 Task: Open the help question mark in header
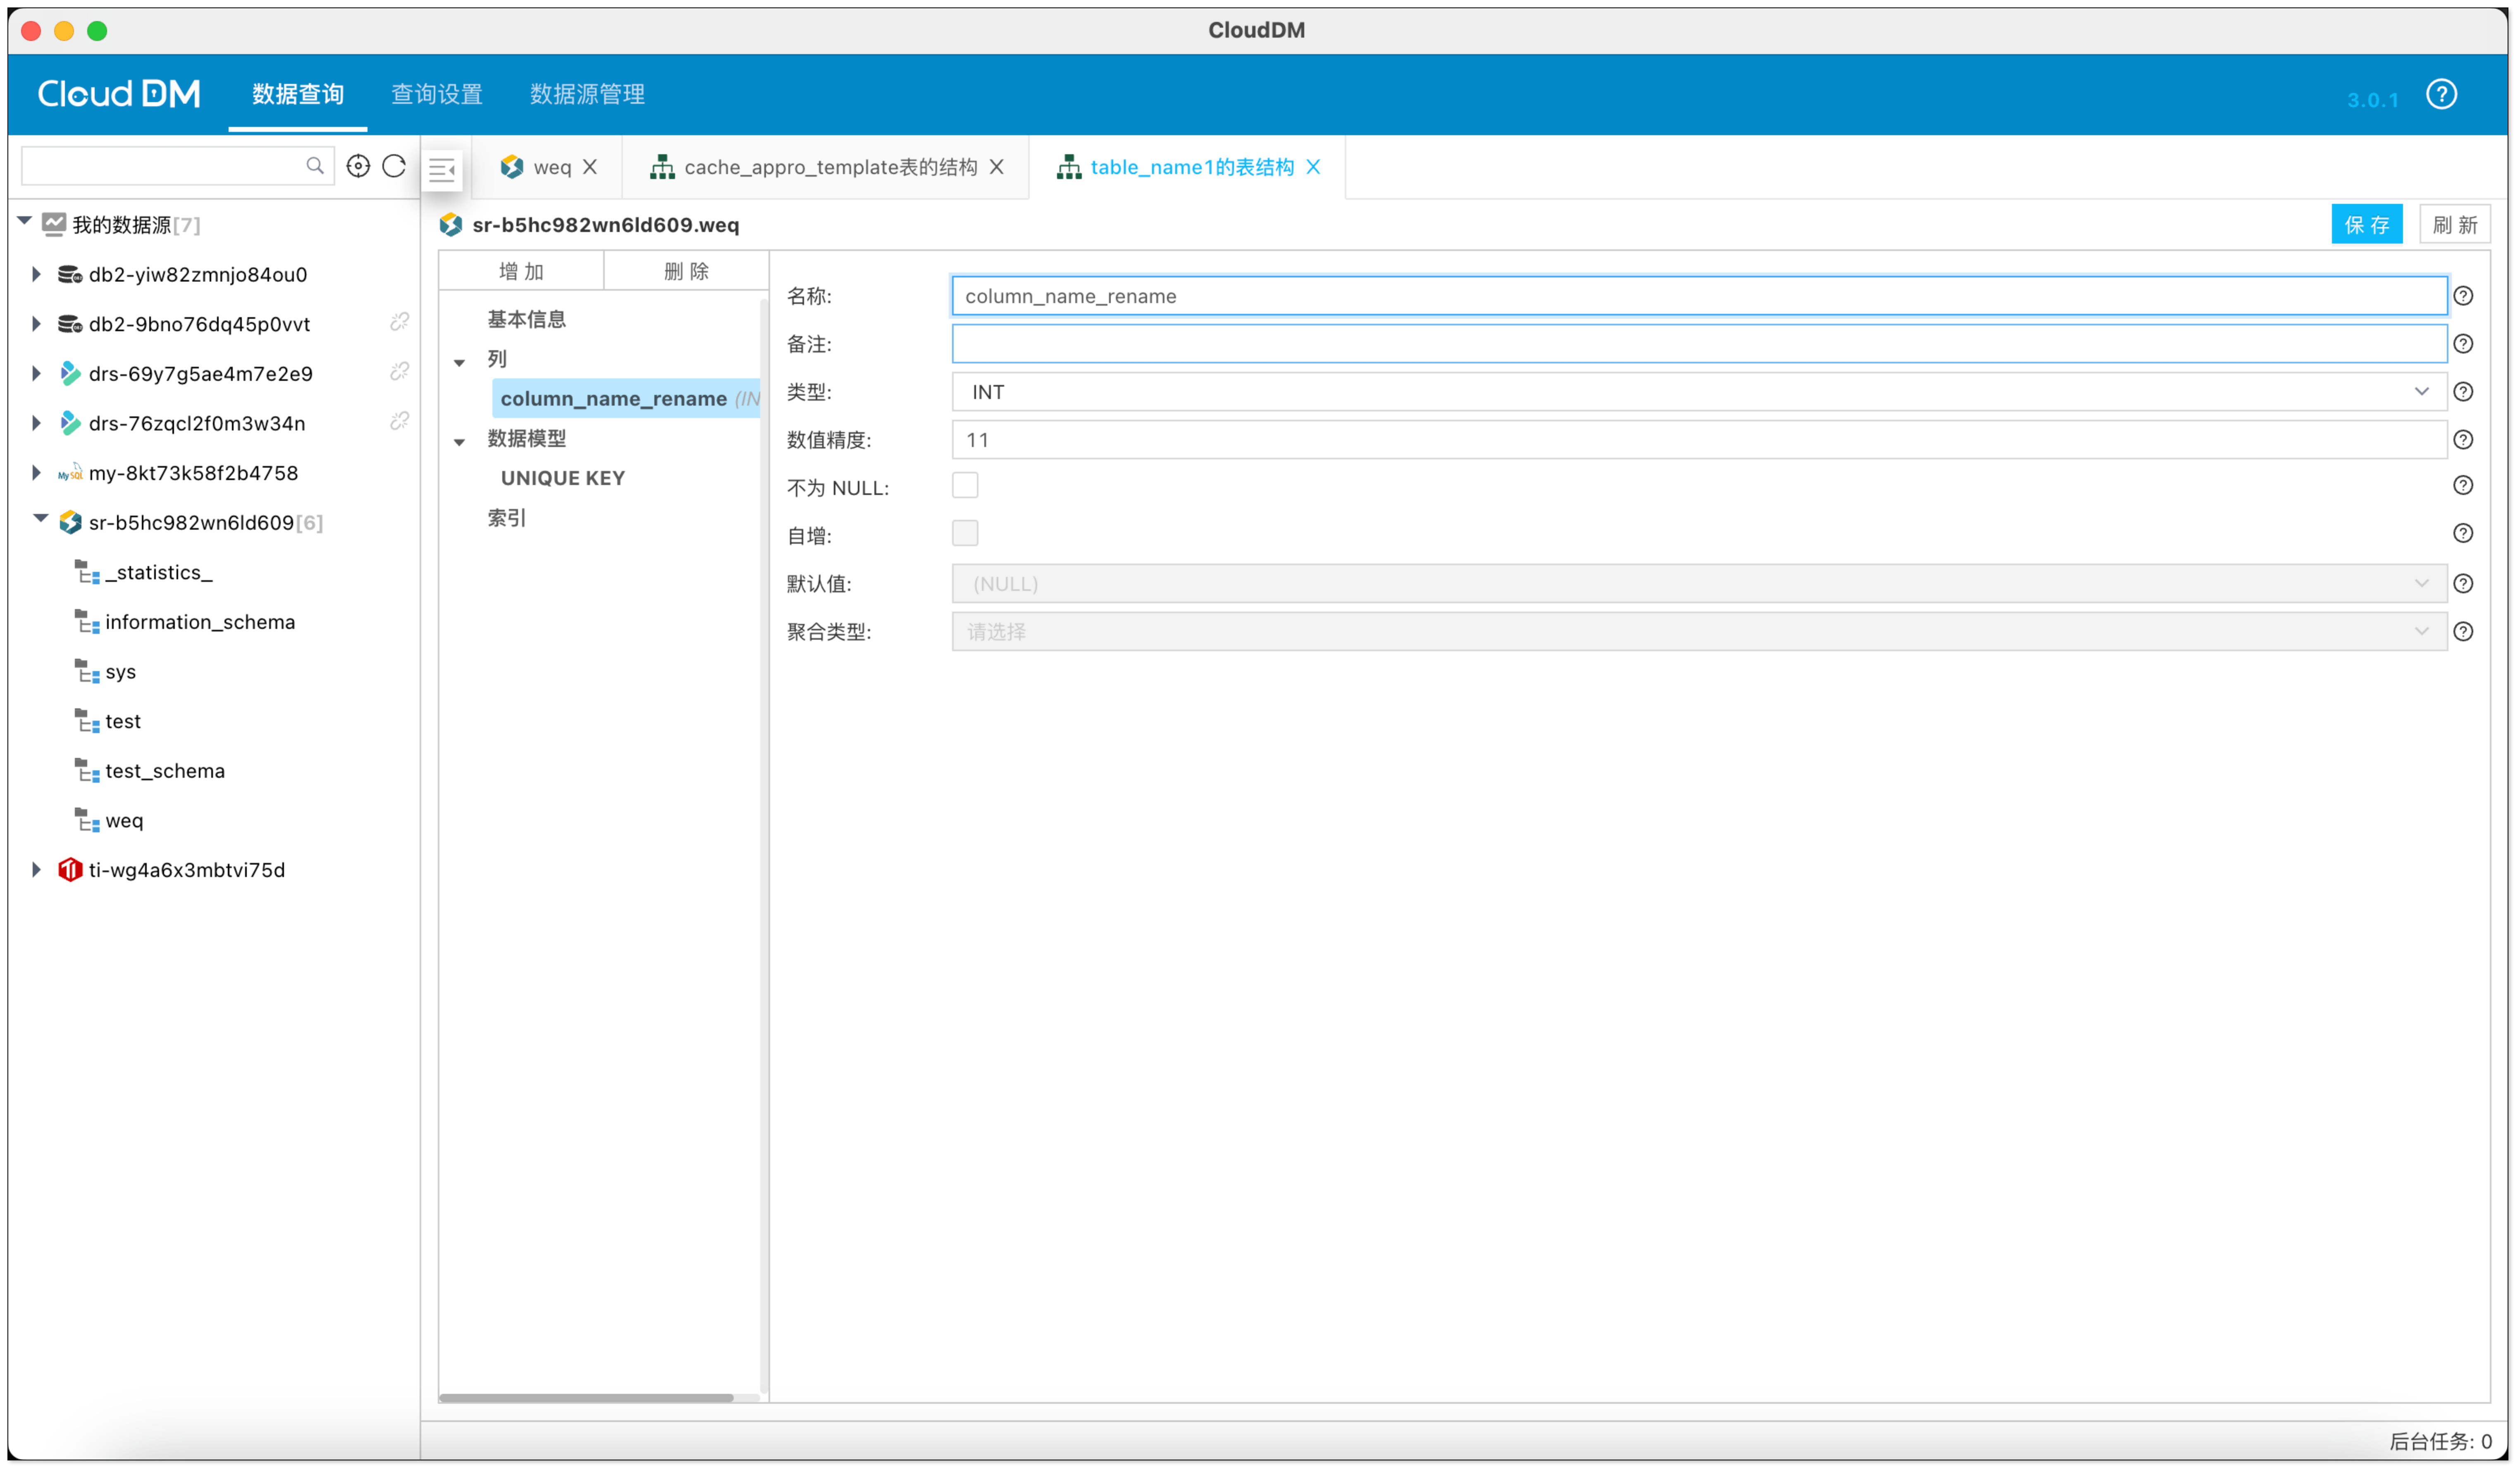click(x=2441, y=94)
